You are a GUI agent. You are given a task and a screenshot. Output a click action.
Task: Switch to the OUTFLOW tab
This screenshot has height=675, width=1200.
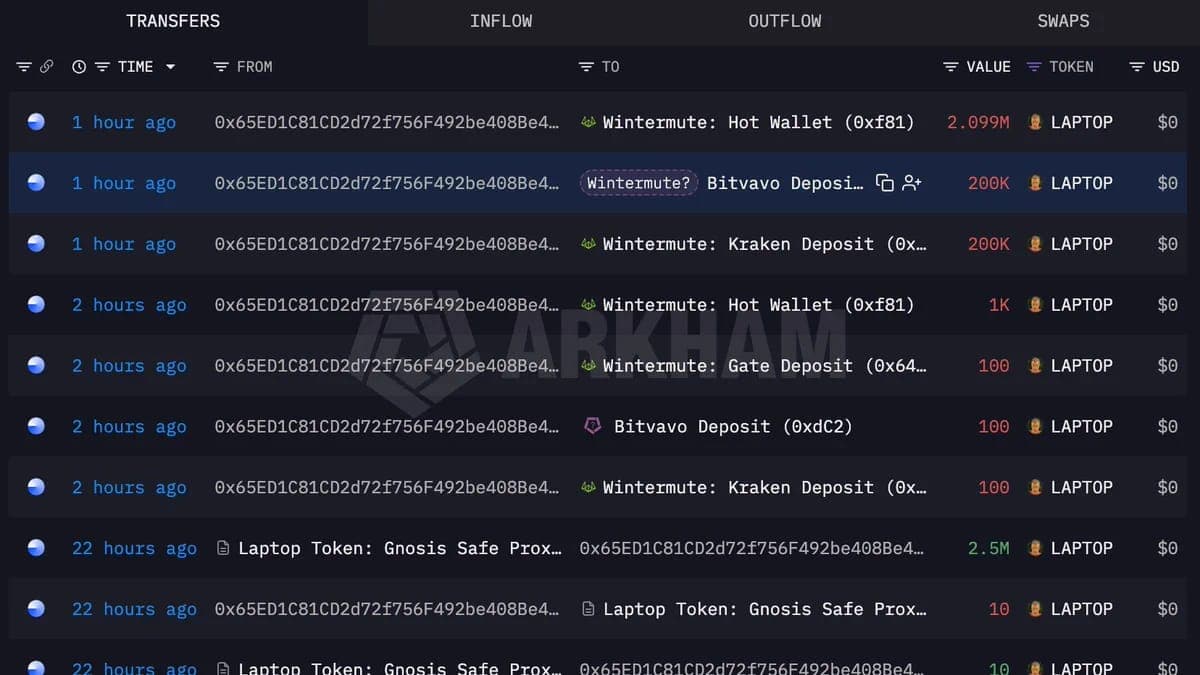pyautogui.click(x=785, y=21)
